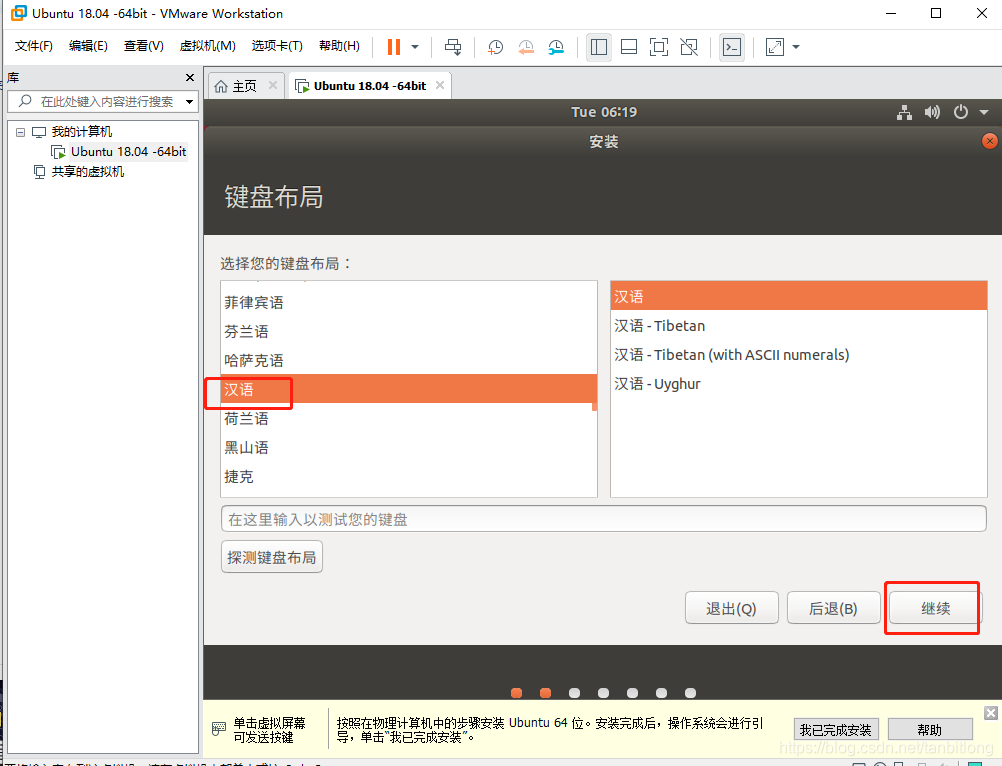Revert to previous snapshot icon
1002x766 pixels.
[x=526, y=47]
